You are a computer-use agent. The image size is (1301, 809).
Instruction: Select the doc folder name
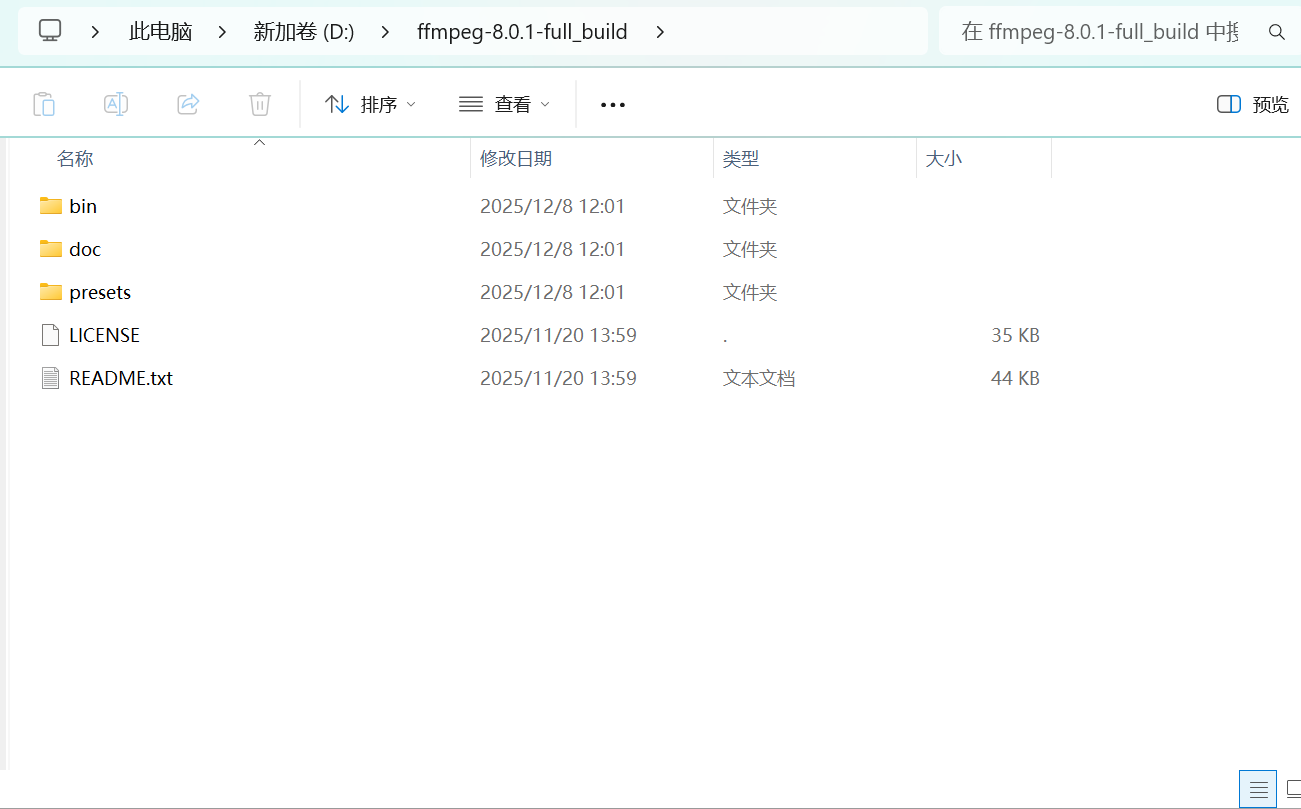[85, 249]
